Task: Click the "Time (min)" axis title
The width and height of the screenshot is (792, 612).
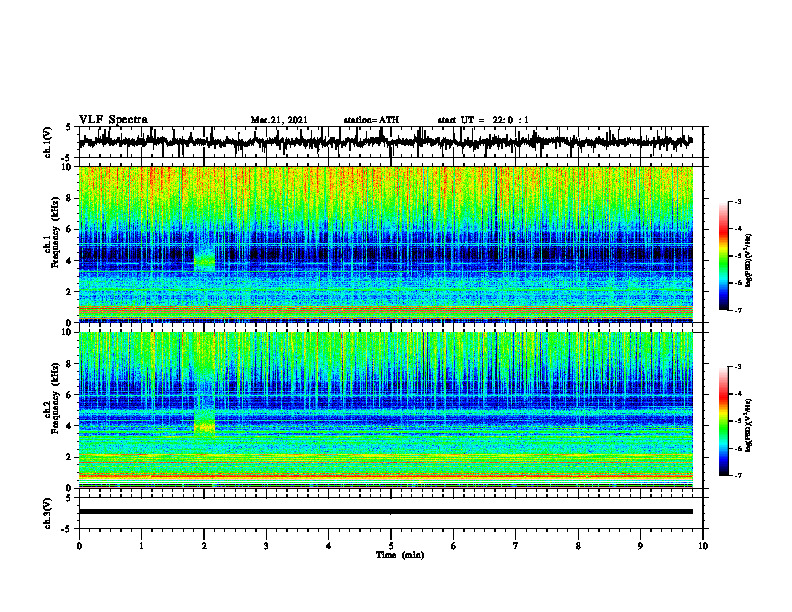Action: pyautogui.click(x=400, y=555)
